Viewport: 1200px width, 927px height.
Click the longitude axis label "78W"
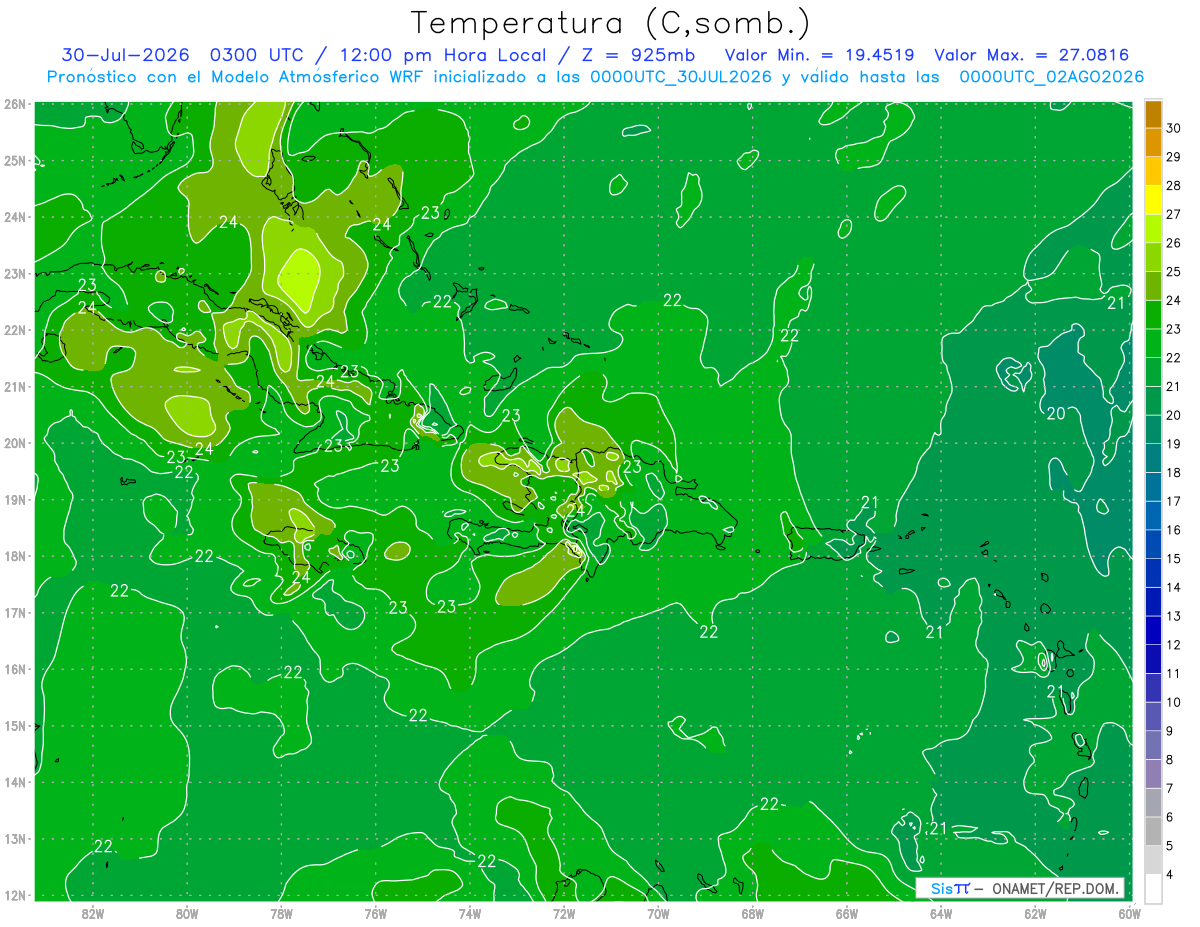click(281, 912)
